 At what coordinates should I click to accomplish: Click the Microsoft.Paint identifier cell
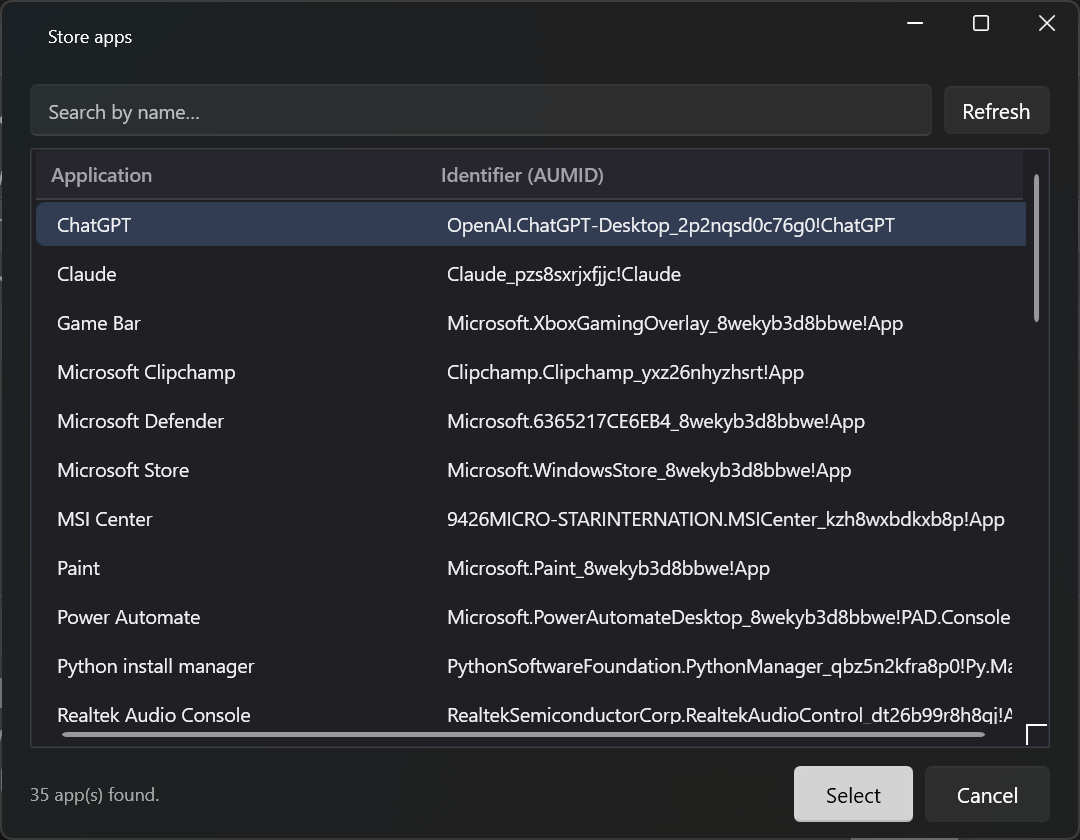608,568
